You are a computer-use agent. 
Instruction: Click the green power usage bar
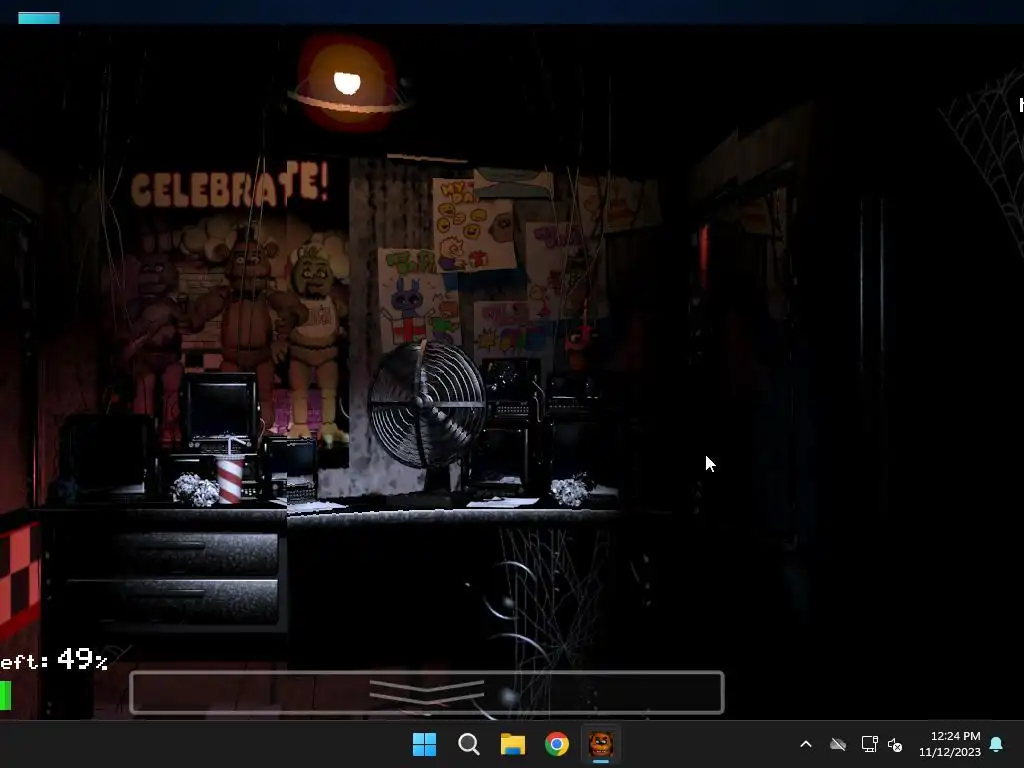pyautogui.click(x=5, y=696)
